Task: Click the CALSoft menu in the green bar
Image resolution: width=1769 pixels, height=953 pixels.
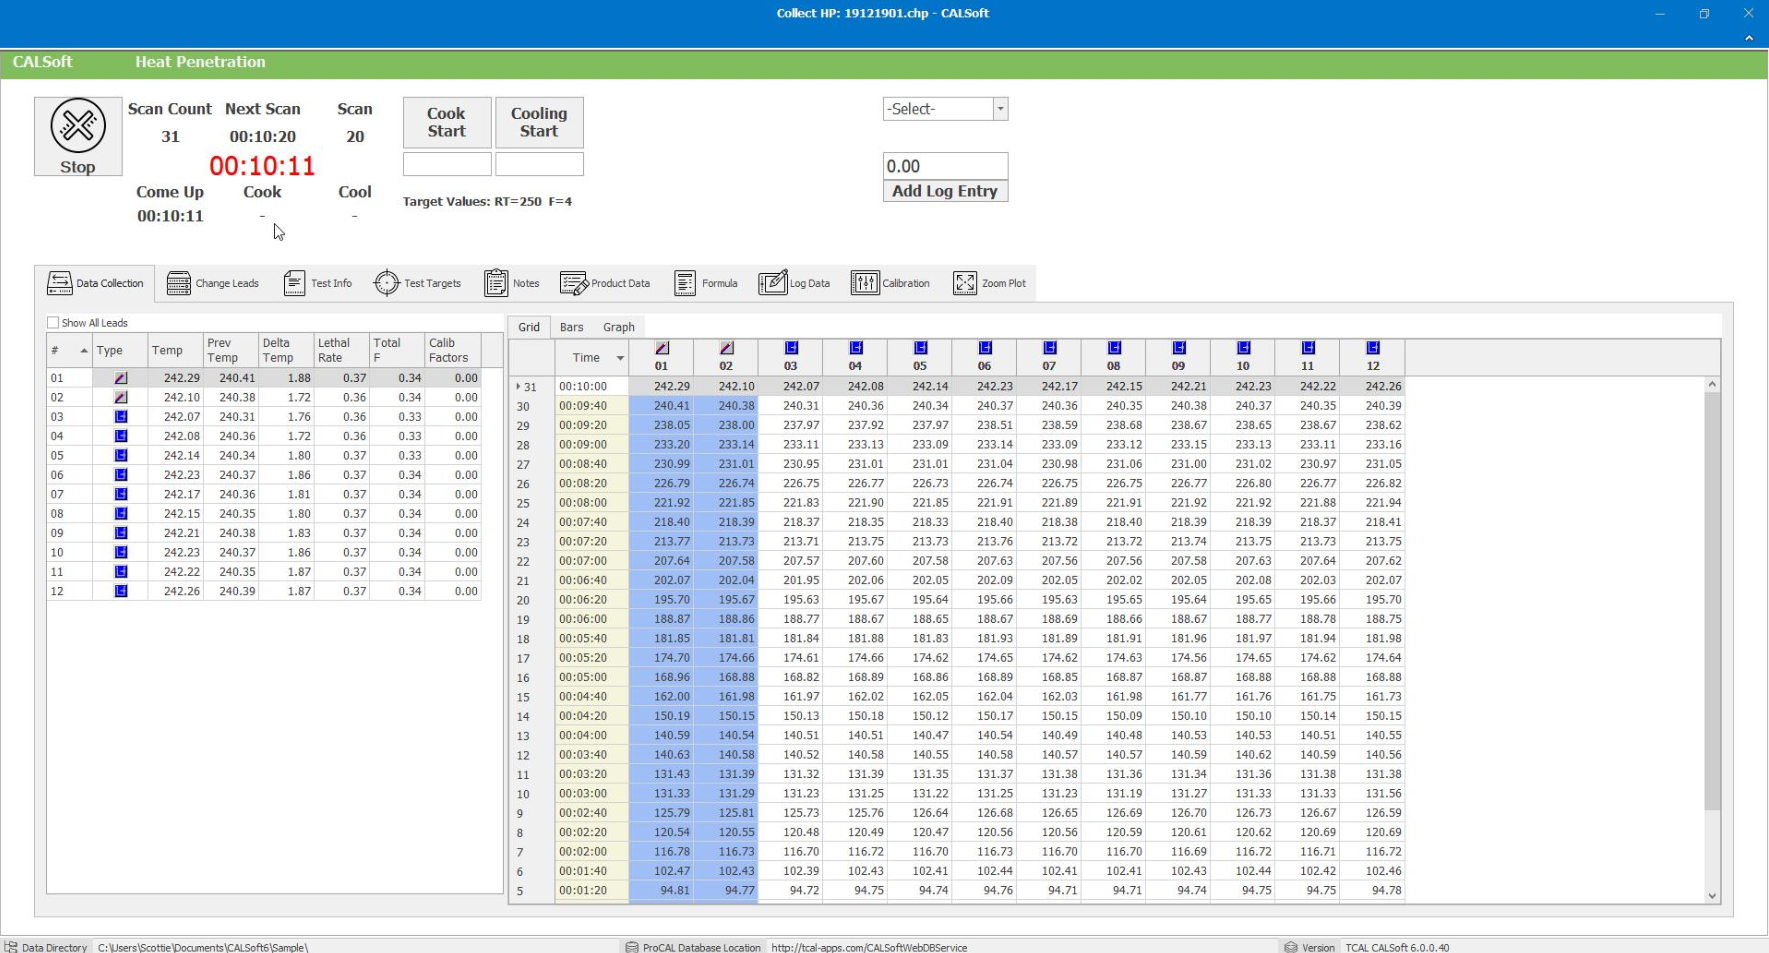Action: pos(43,62)
